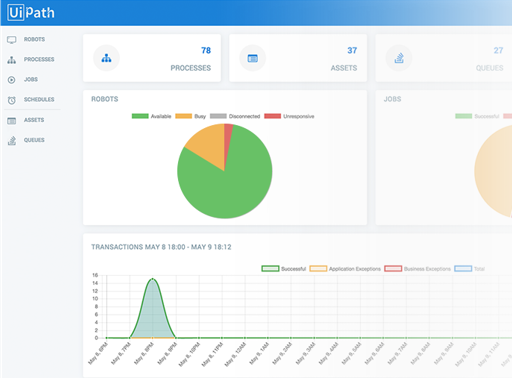Toggle Total series in Transactions legend
Viewport: 512px width, 378px height.
tap(470, 269)
